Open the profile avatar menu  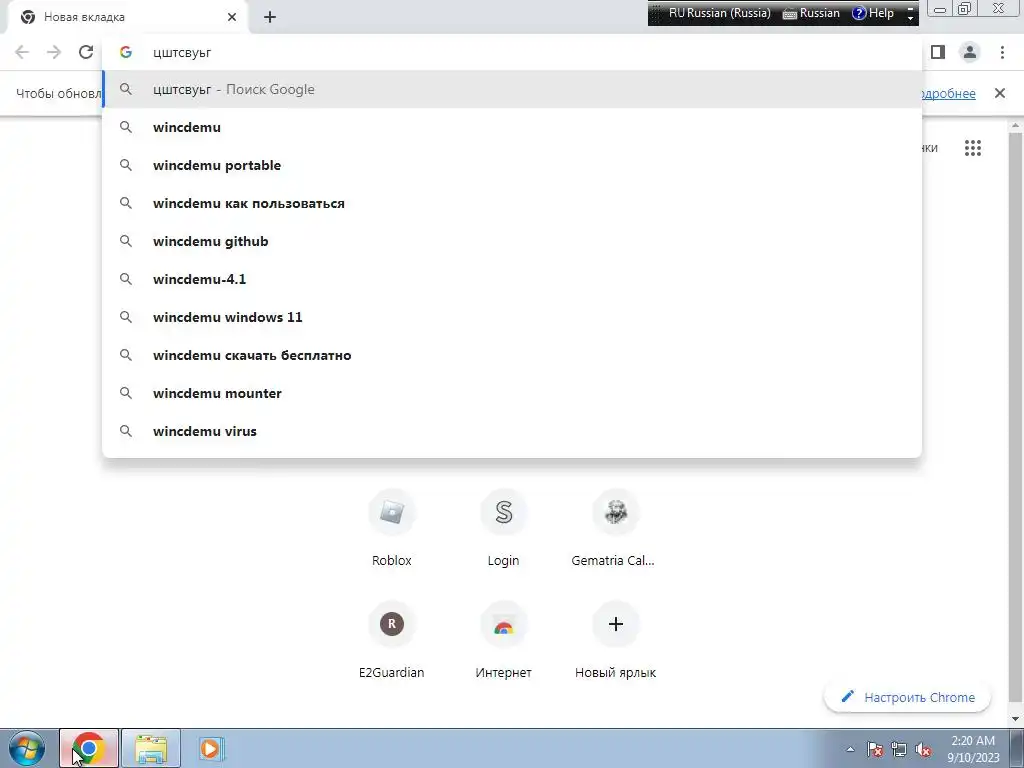coord(970,52)
